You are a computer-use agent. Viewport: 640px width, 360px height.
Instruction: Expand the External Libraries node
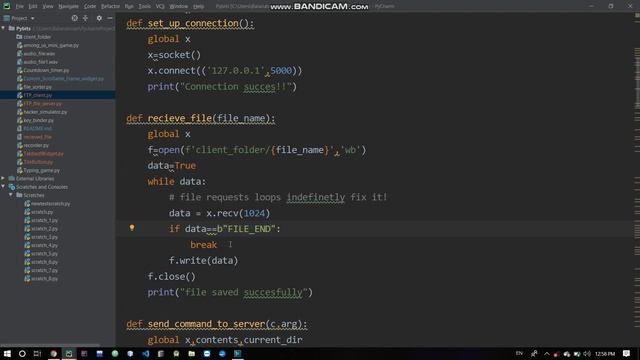coord(3,179)
